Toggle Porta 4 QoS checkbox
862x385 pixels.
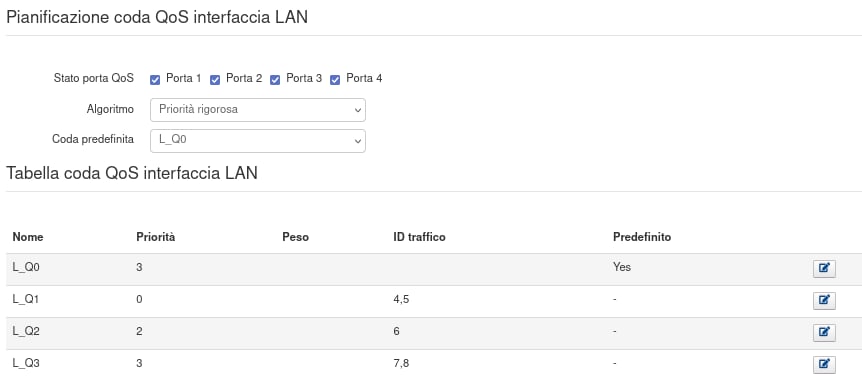[x=335, y=80]
